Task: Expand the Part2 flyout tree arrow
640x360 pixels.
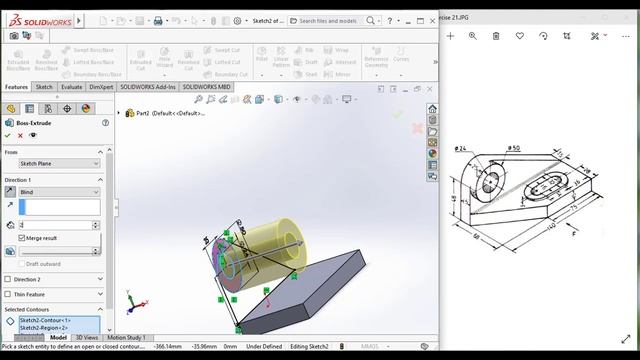Action: tap(119, 113)
